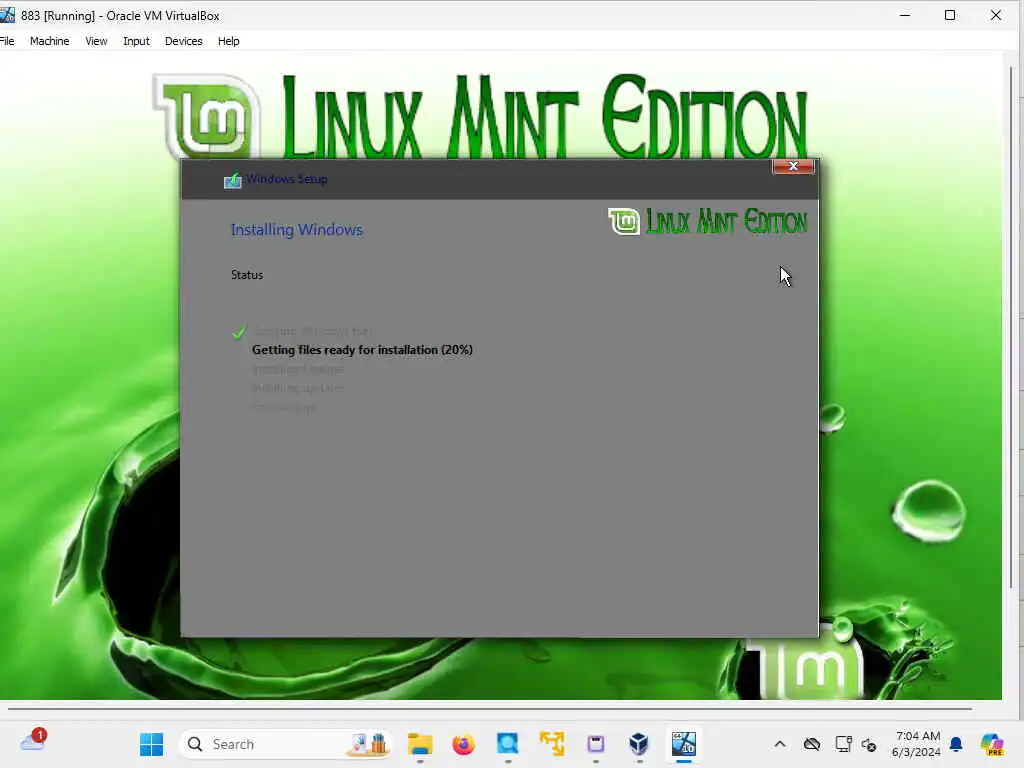This screenshot has height=768, width=1024.
Task: Minimize the VirtualBox window
Action: click(904, 15)
